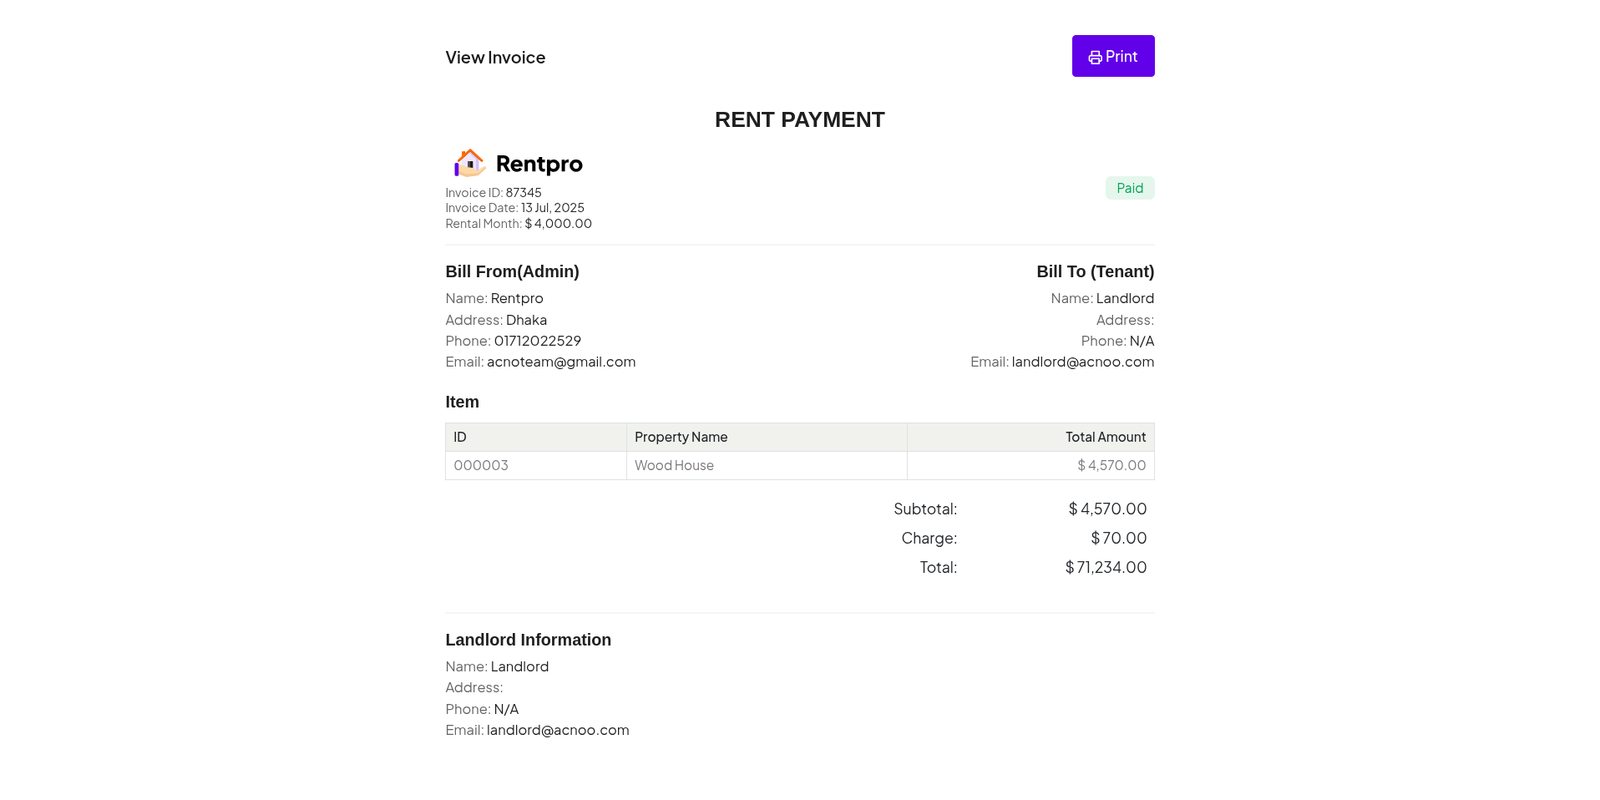Viewport: 1600px width, 800px height.
Task: Click the acnoteam@gmail.com email address
Action: 561,362
